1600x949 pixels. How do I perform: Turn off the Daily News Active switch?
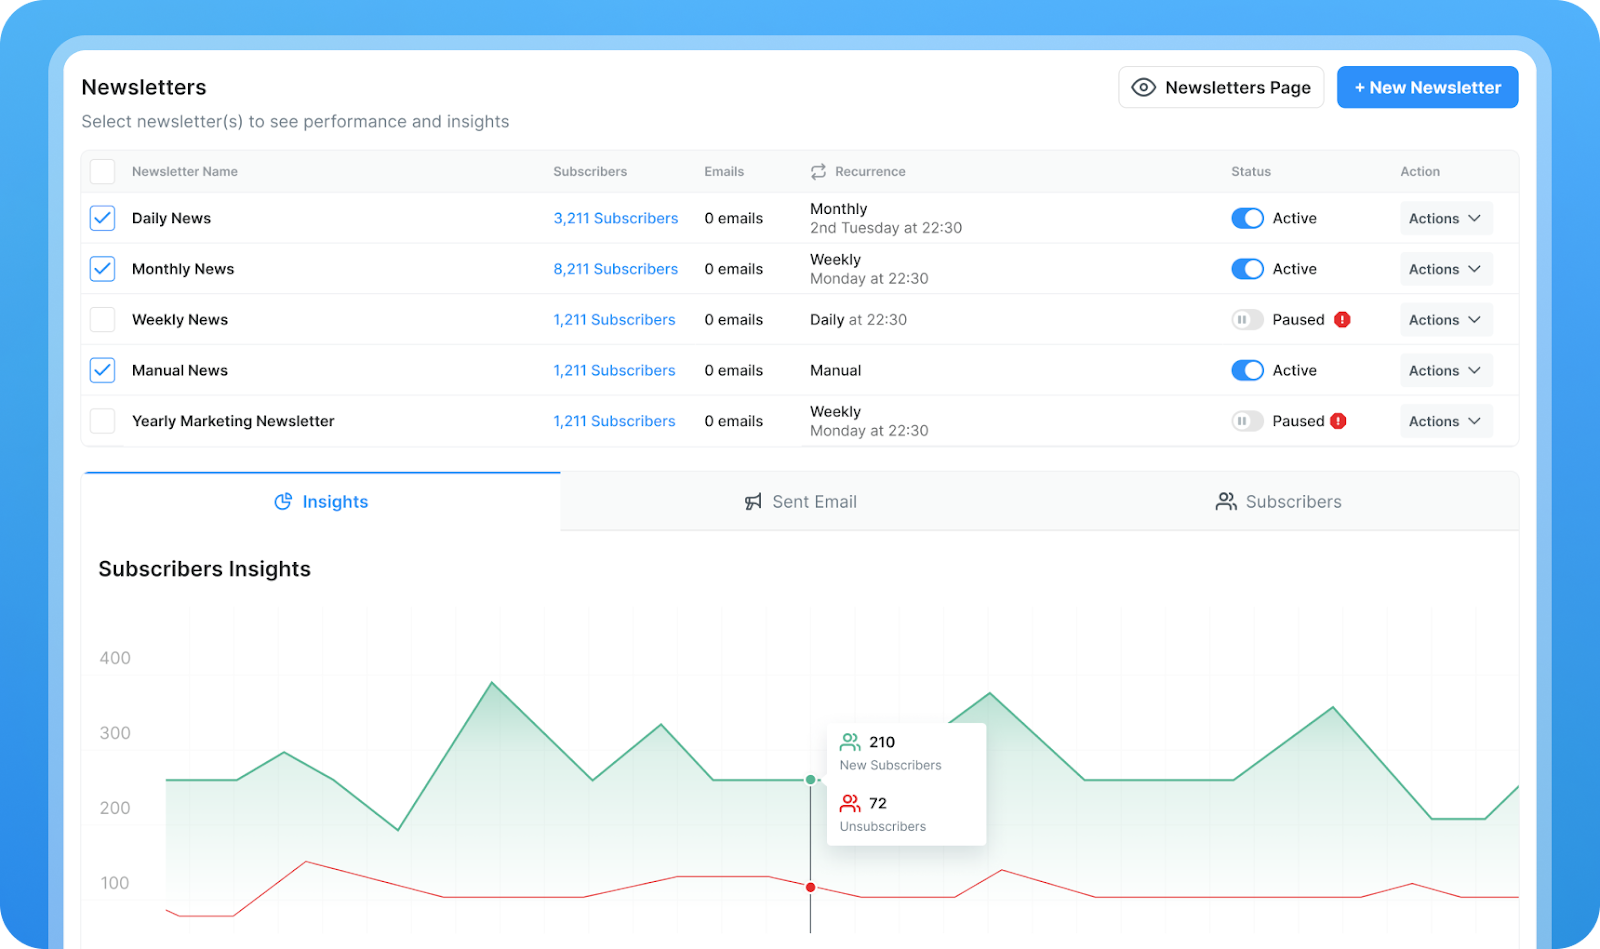[x=1247, y=218]
